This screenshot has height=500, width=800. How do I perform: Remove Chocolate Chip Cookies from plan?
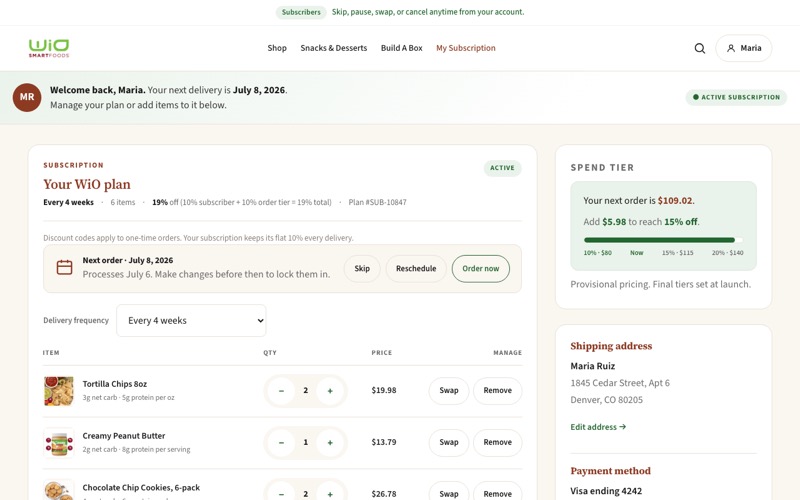[x=497, y=493]
